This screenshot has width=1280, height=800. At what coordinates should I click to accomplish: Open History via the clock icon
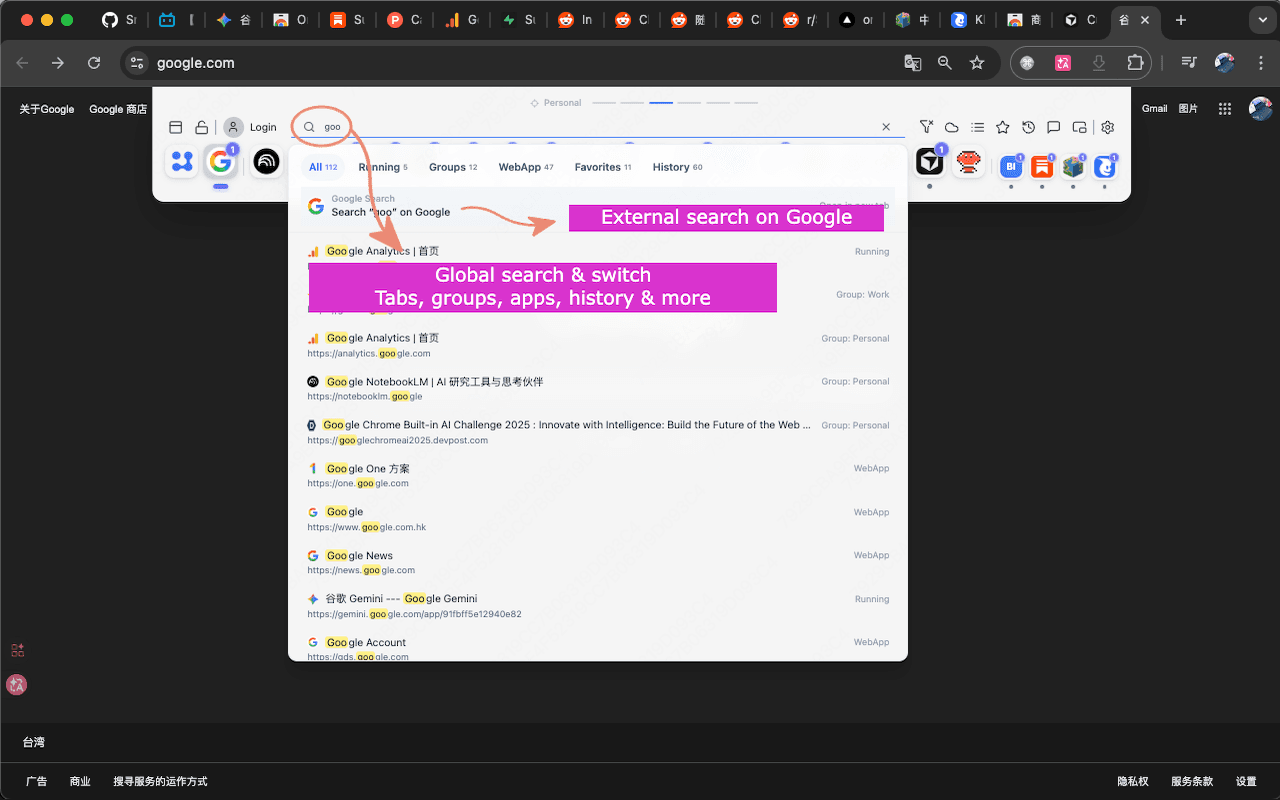(x=1028, y=127)
